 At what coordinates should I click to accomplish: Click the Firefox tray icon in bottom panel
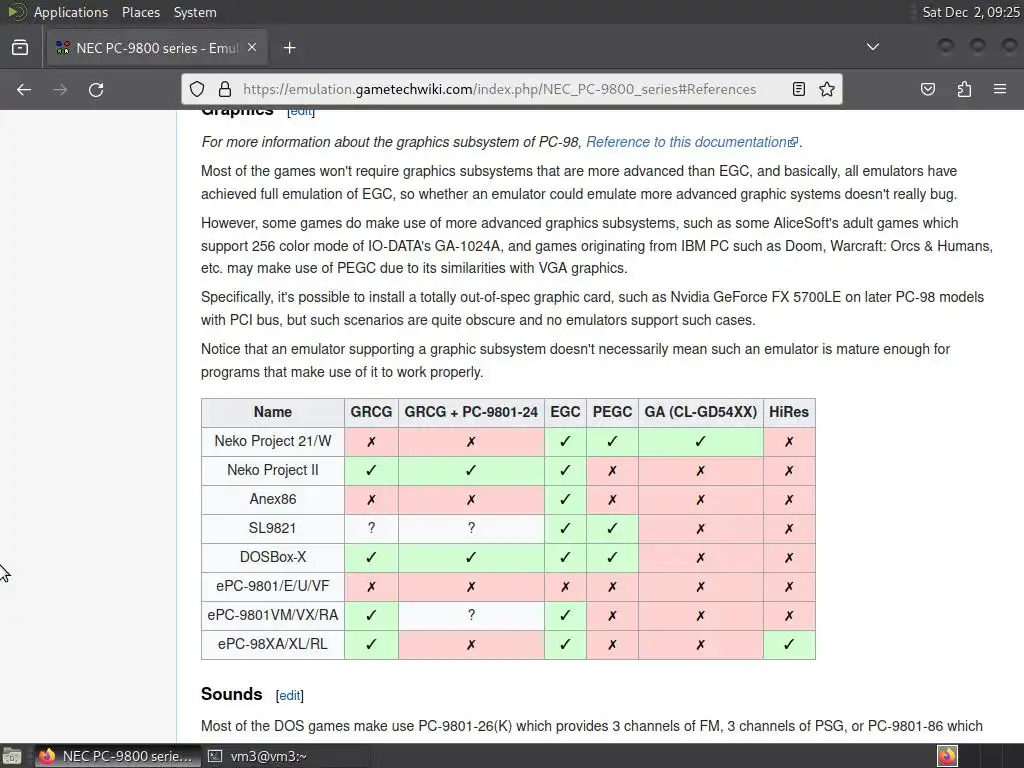(947, 756)
